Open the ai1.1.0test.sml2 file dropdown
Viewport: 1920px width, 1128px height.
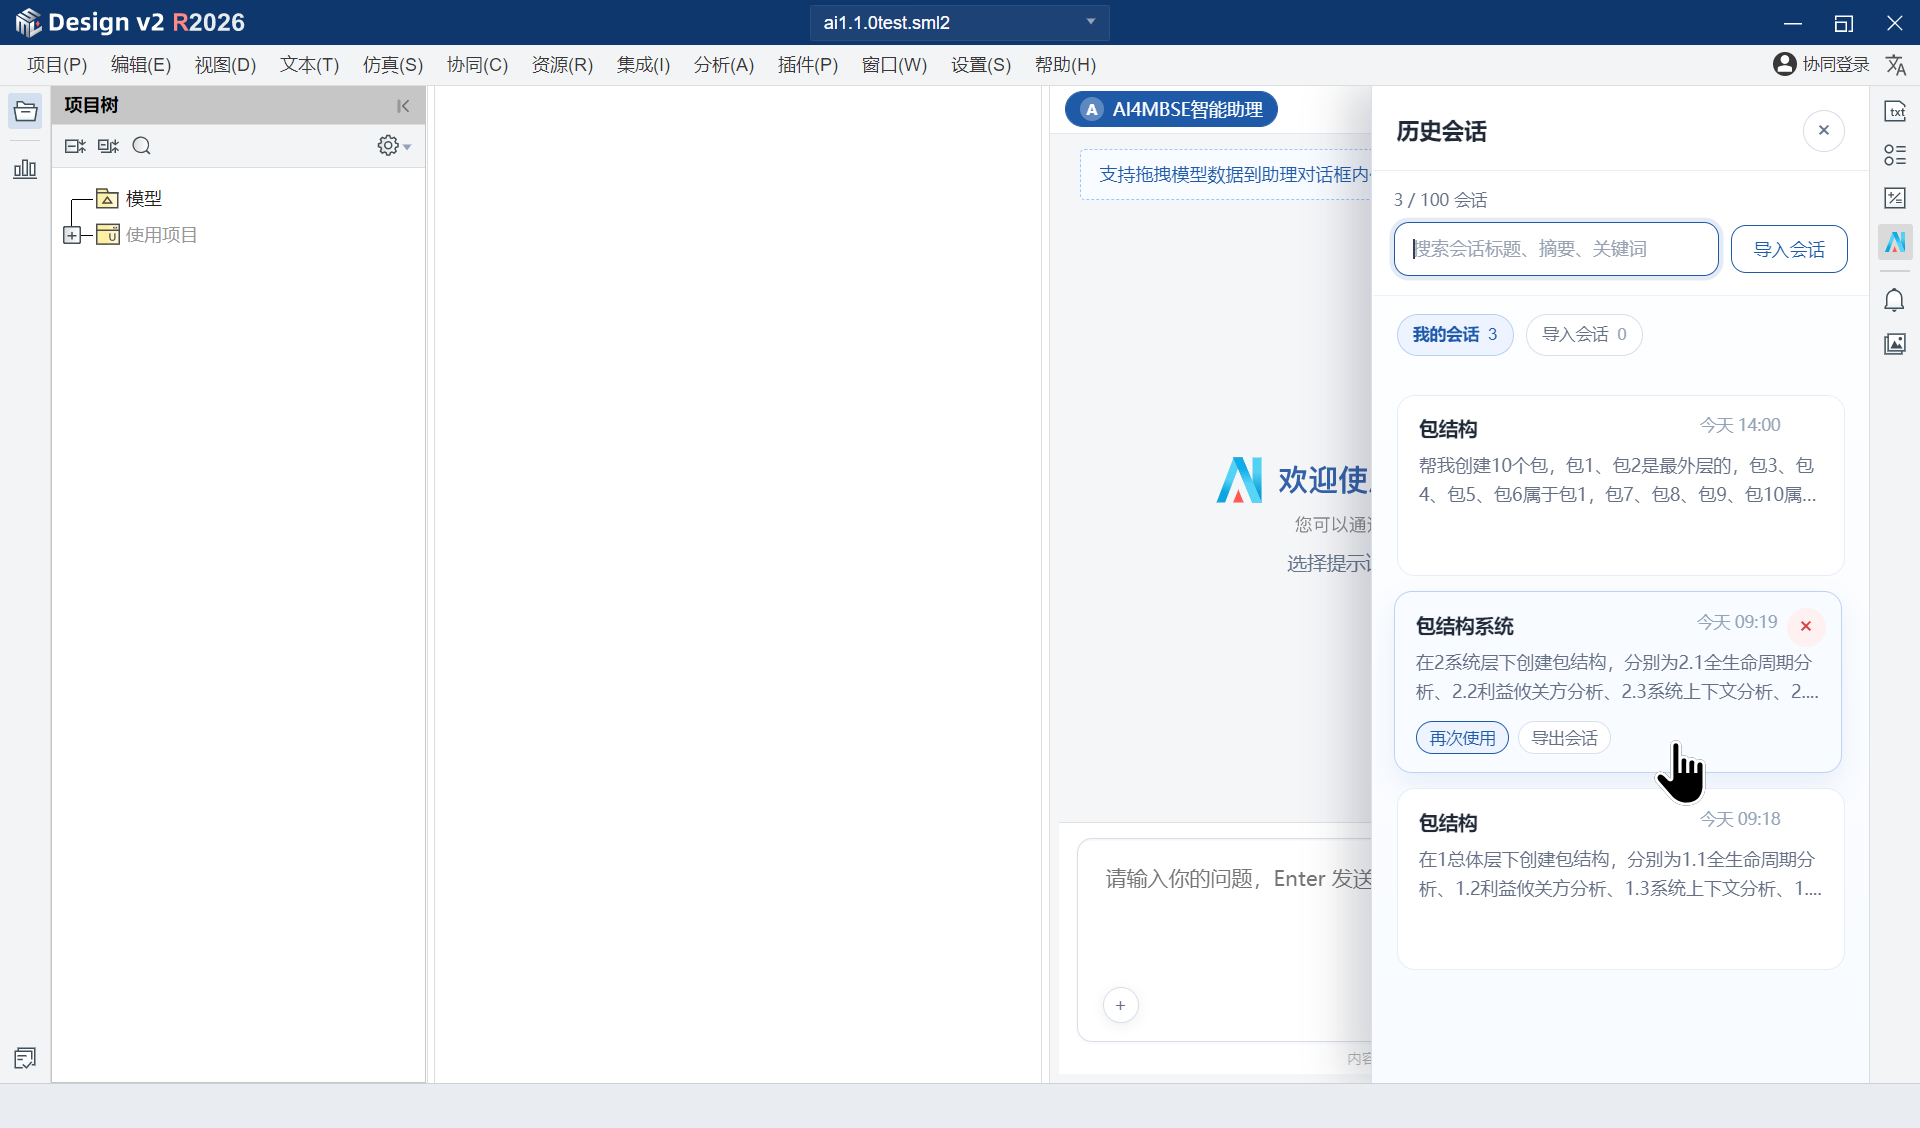[960, 22]
